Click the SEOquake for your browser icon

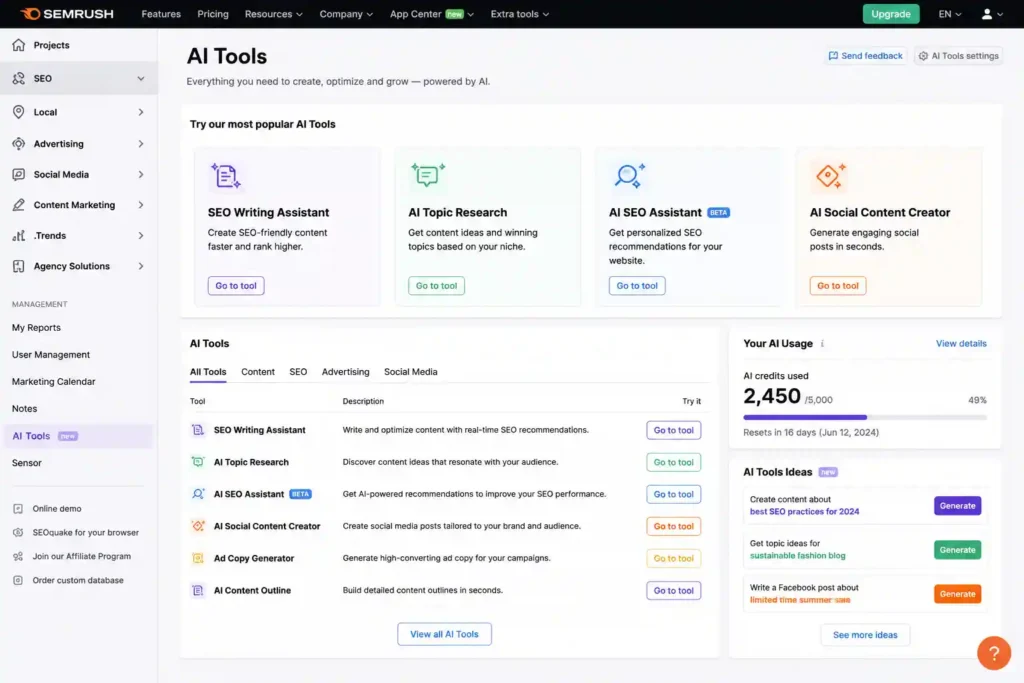tap(18, 532)
